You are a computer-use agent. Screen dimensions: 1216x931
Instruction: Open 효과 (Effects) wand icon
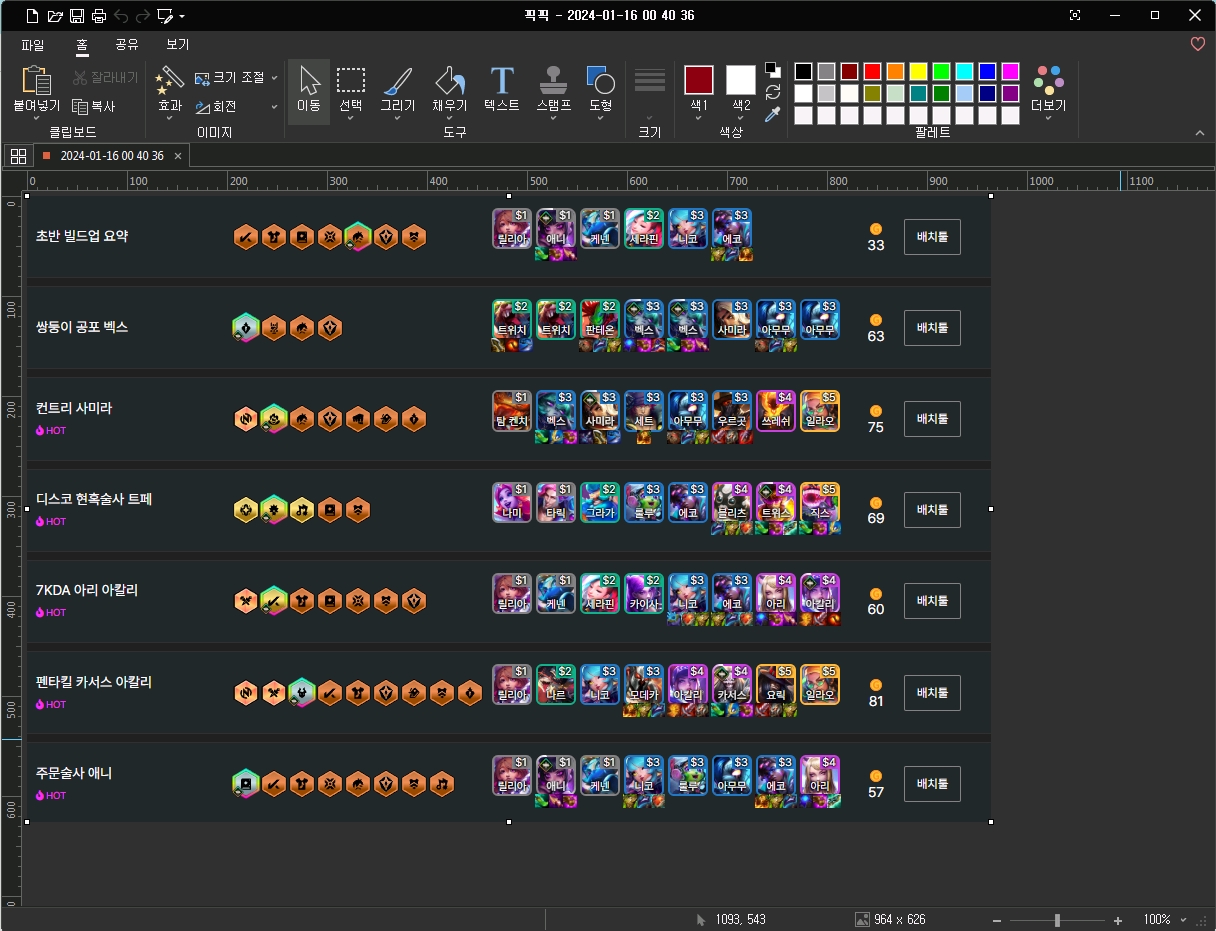(170, 79)
